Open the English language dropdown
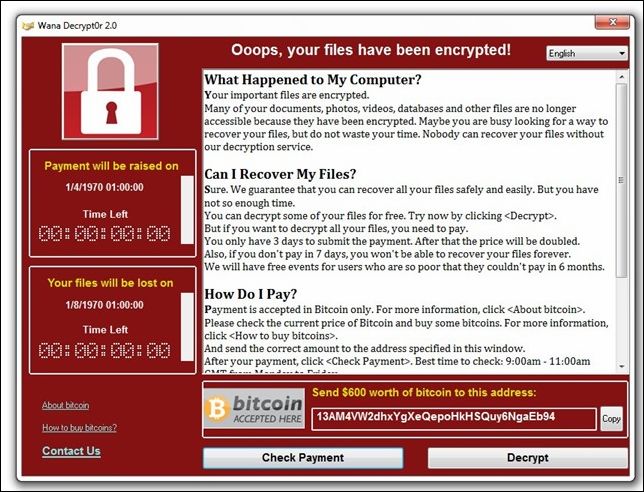The width and height of the screenshot is (644, 492). click(586, 53)
